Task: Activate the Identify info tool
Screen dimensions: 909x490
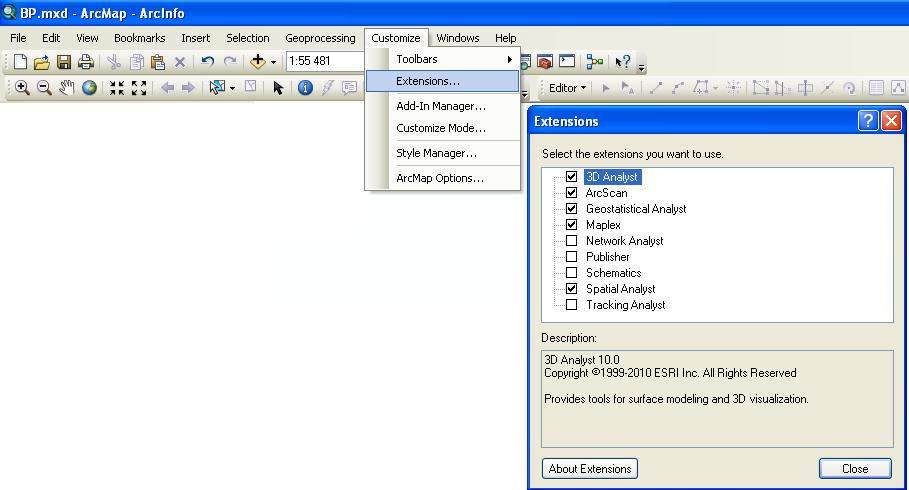Action: coord(305,88)
